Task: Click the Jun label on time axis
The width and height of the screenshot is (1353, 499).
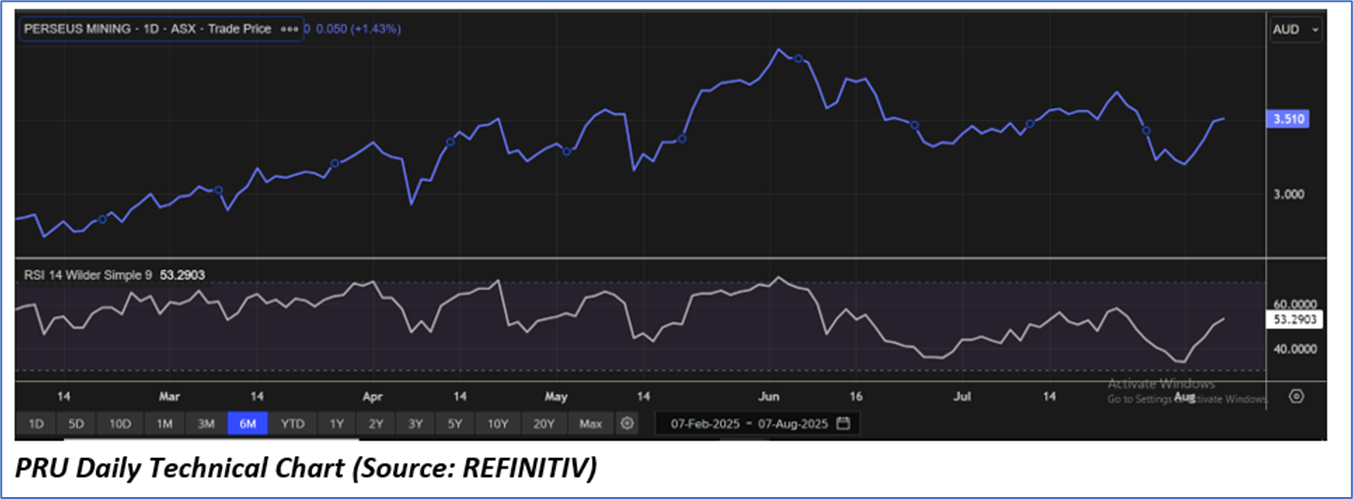Action: [x=770, y=396]
